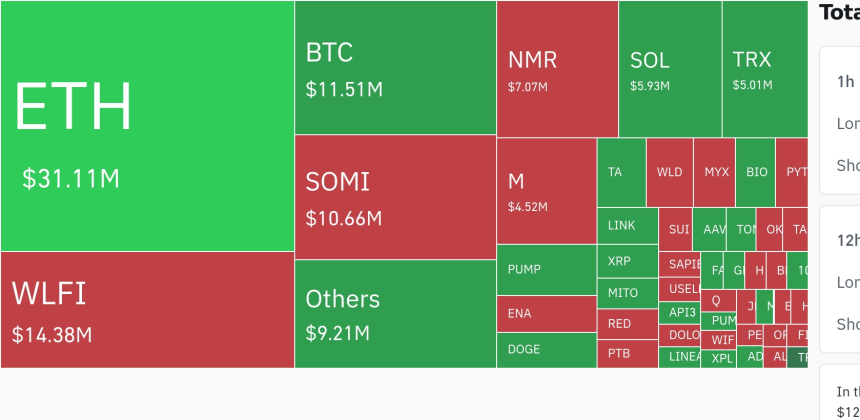Click the M $4.52M red tile
Viewport: 860px width, 420px height.
click(546, 191)
